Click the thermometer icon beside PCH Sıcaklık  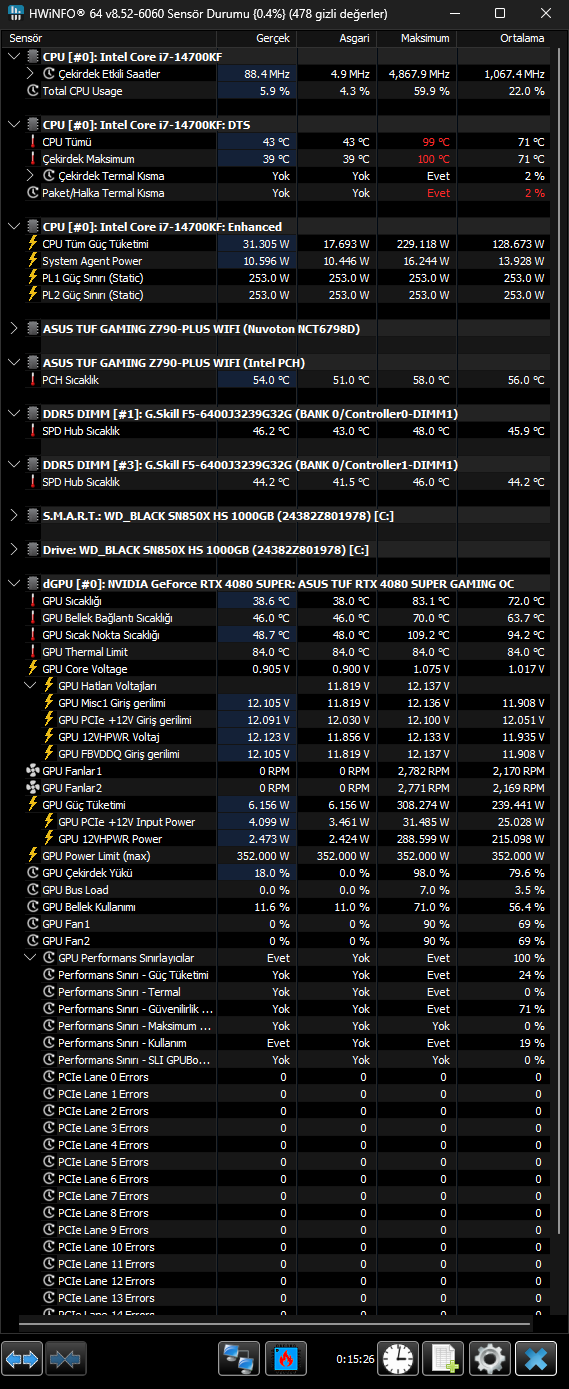(x=33, y=380)
